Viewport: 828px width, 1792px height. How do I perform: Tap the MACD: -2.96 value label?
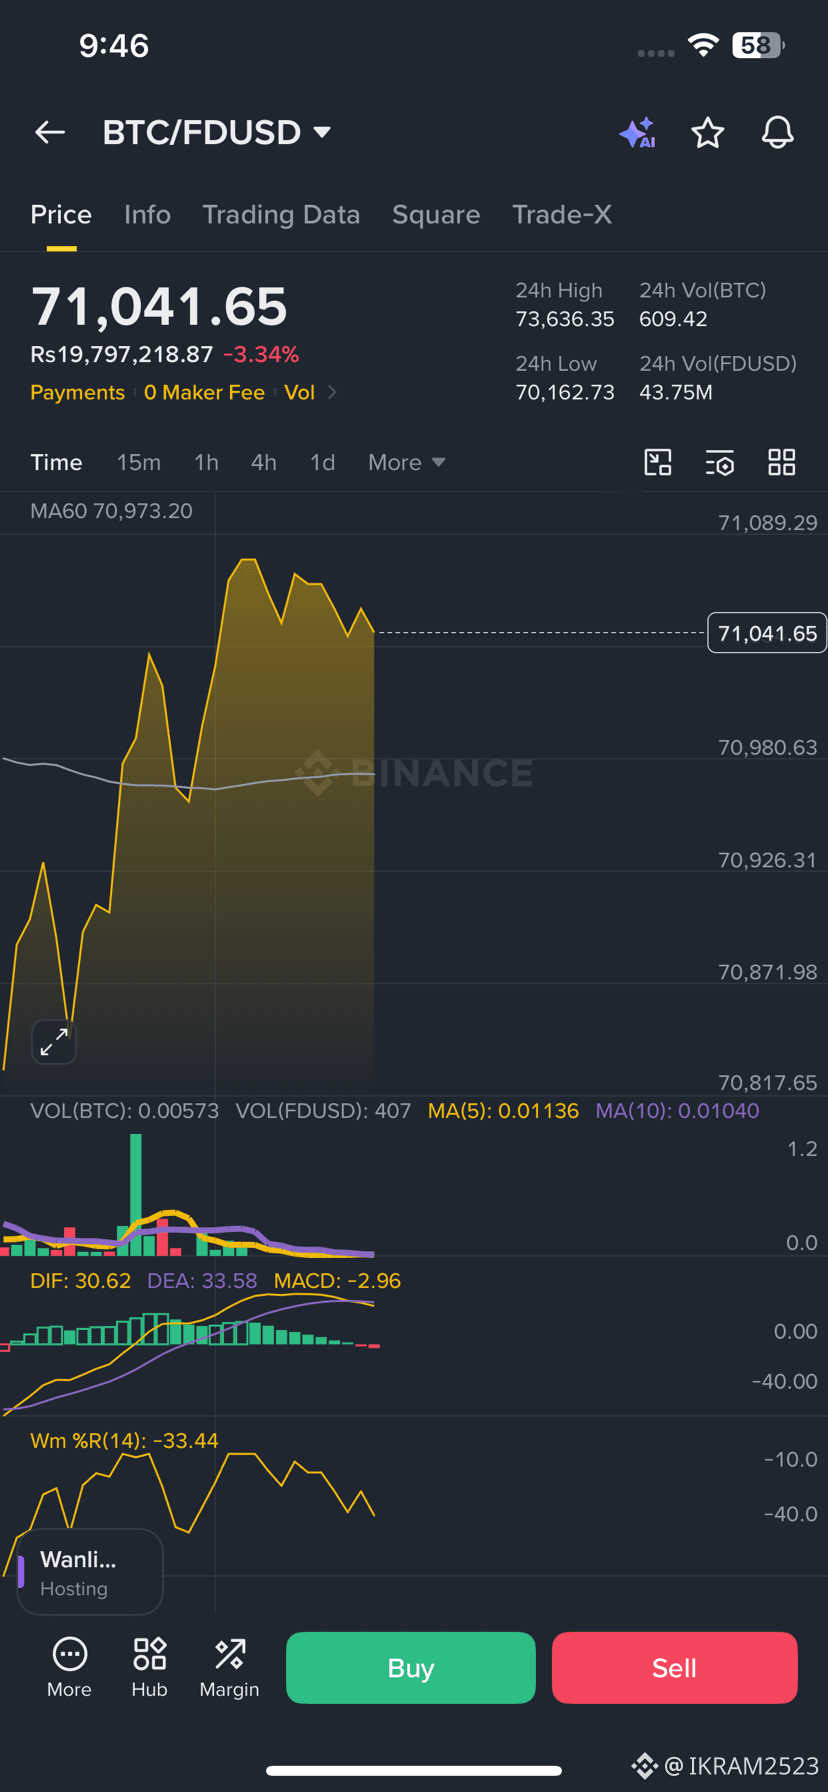337,1281
